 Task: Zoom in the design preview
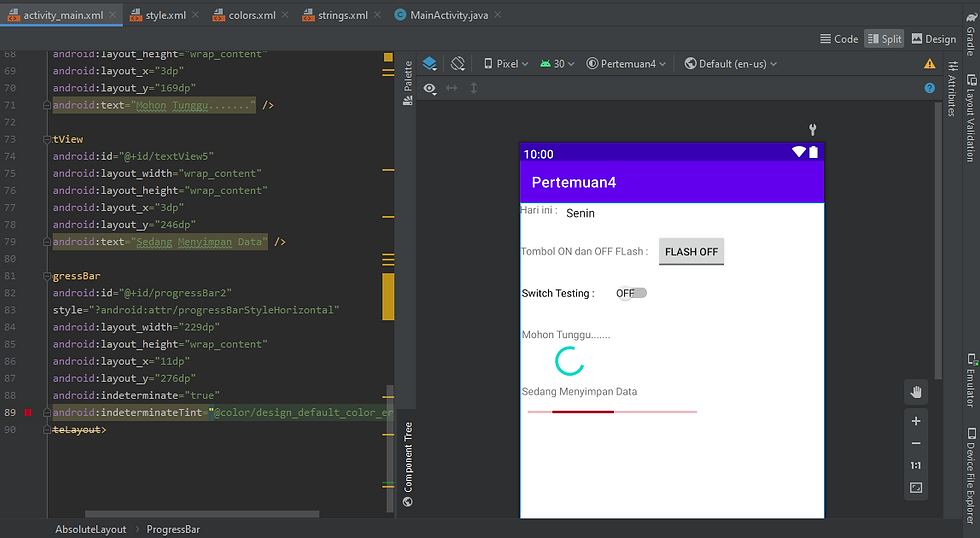click(916, 421)
